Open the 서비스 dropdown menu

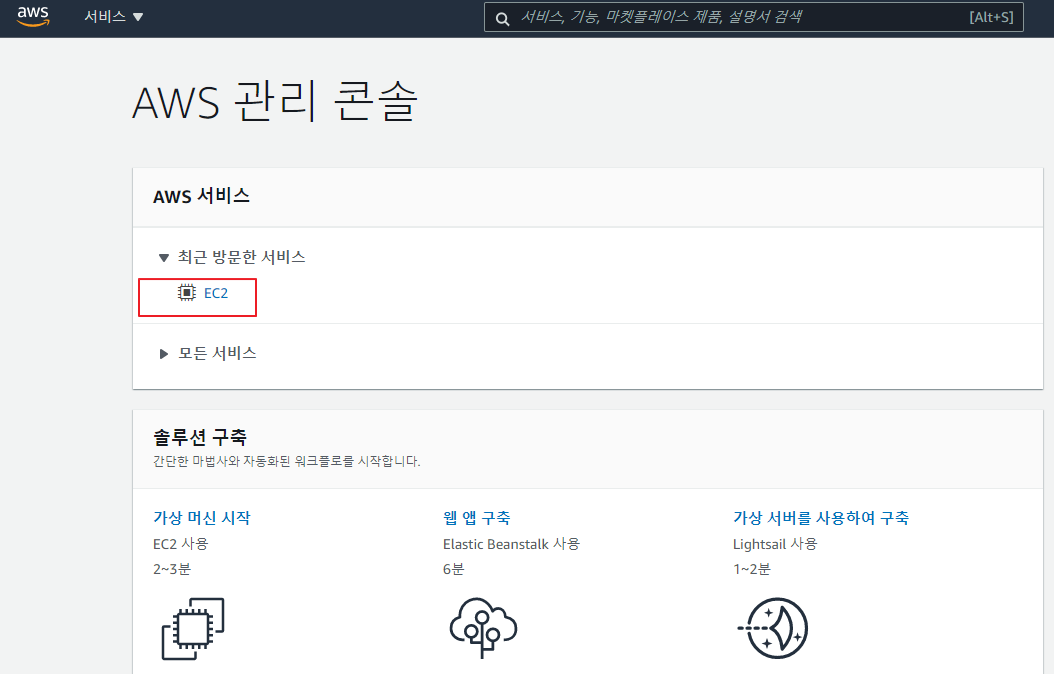114,17
